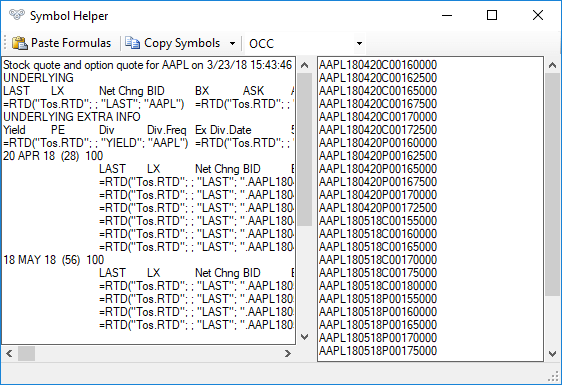Image resolution: width=562 pixels, height=385 pixels.
Task: Select symbol AAPL180518P00160000
Action: [378, 312]
